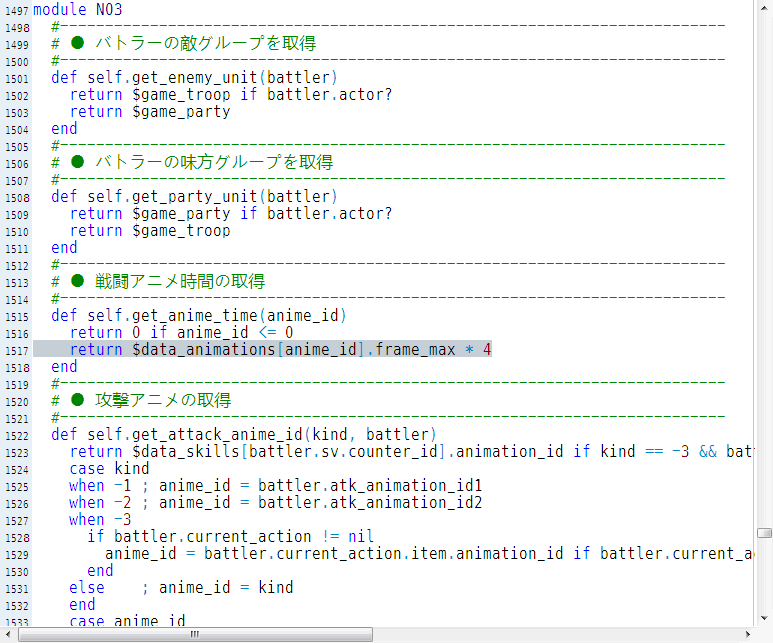Click the vertical scrollbar down arrow
The image size is (773, 643).
764,618
